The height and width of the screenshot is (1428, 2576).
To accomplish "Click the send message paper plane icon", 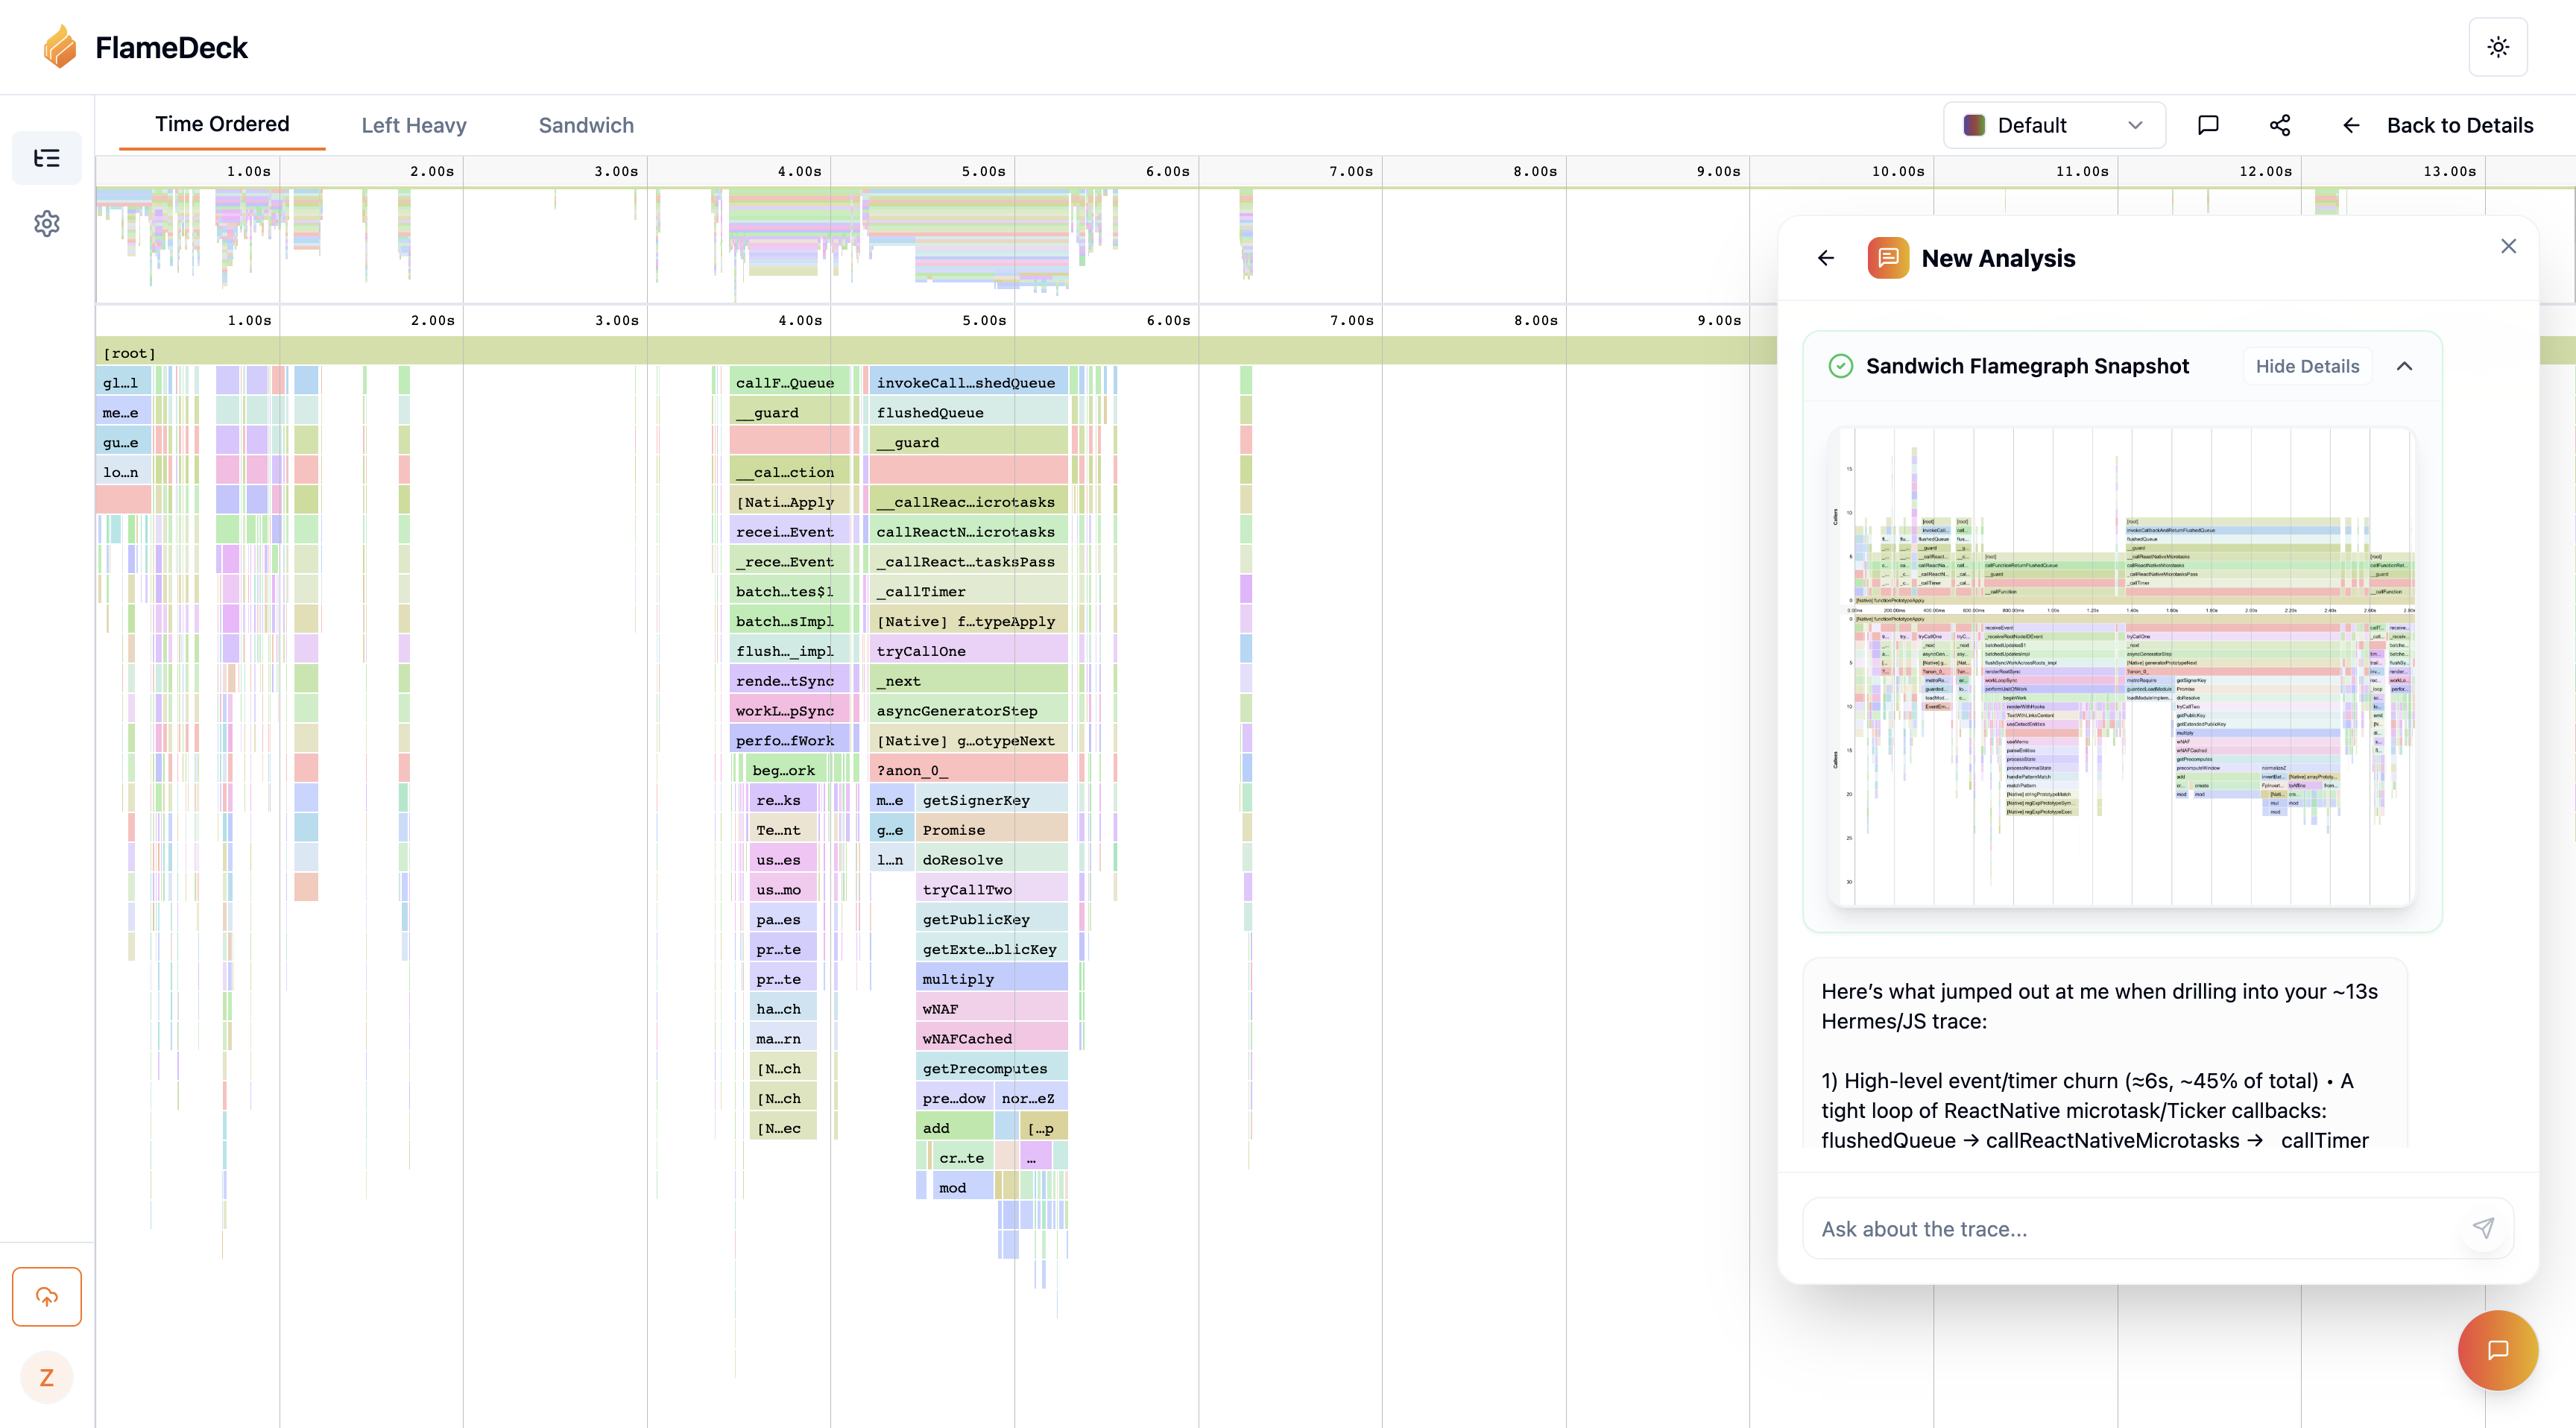I will [x=2483, y=1228].
